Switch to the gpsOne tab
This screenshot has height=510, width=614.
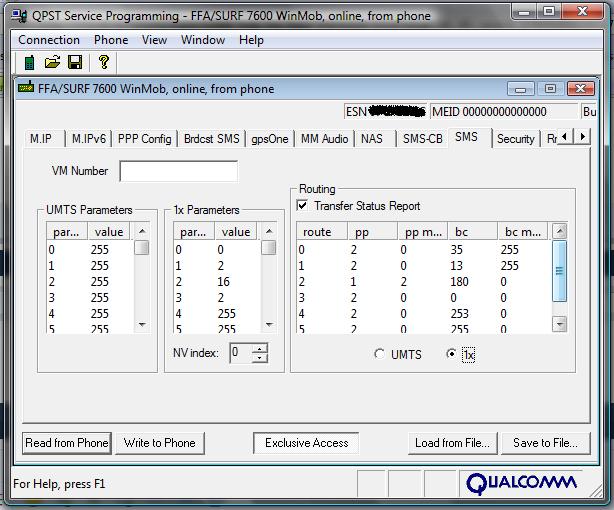270,139
